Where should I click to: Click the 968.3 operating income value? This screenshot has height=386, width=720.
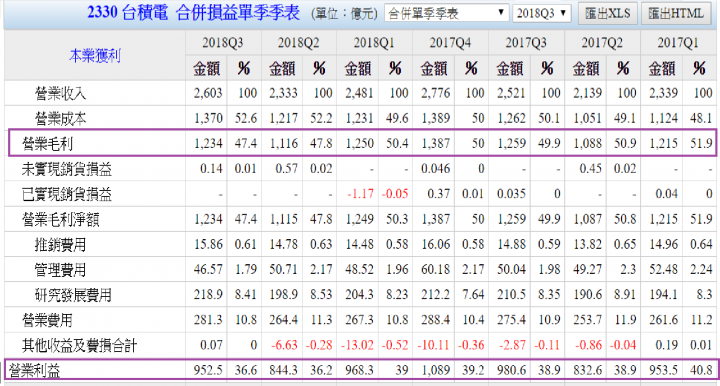tap(360, 370)
